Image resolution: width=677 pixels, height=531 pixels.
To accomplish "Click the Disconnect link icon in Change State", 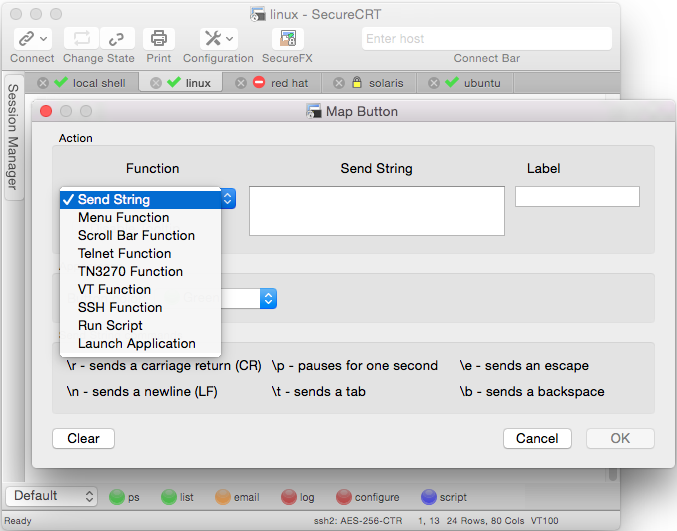I will coord(117,39).
